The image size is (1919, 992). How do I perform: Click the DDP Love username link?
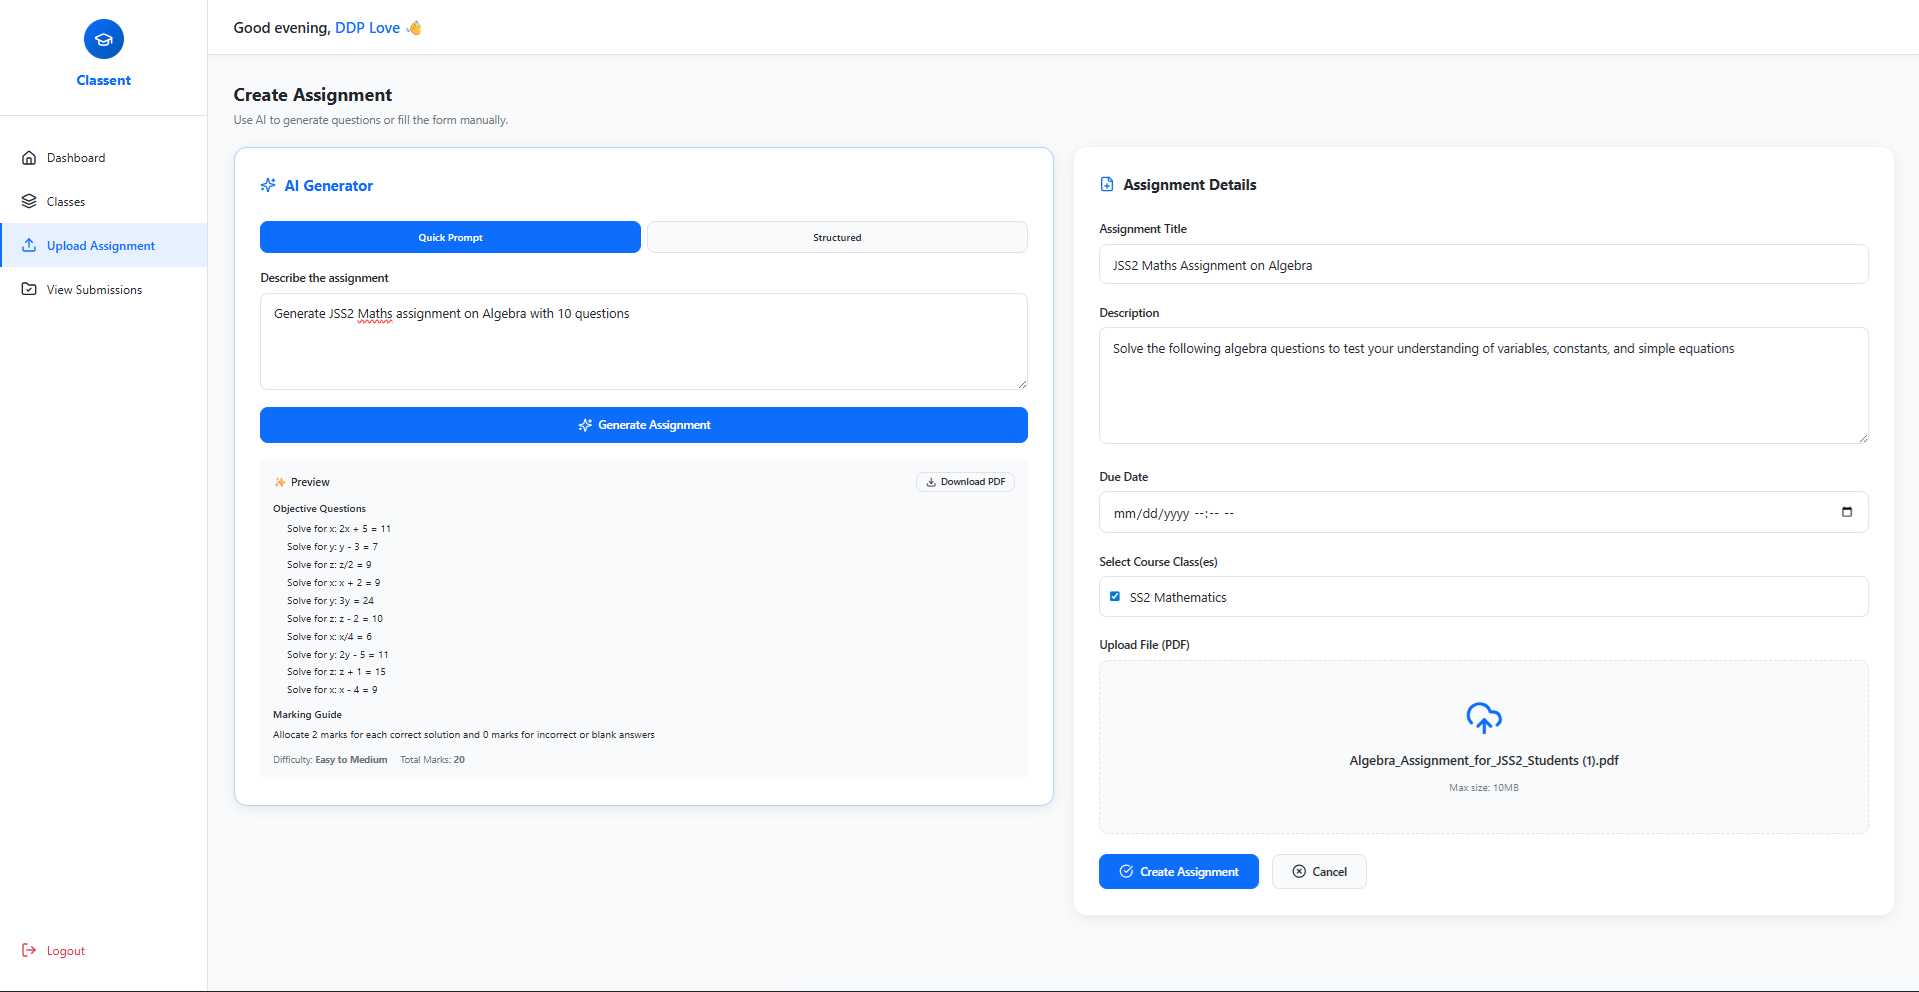click(x=367, y=28)
